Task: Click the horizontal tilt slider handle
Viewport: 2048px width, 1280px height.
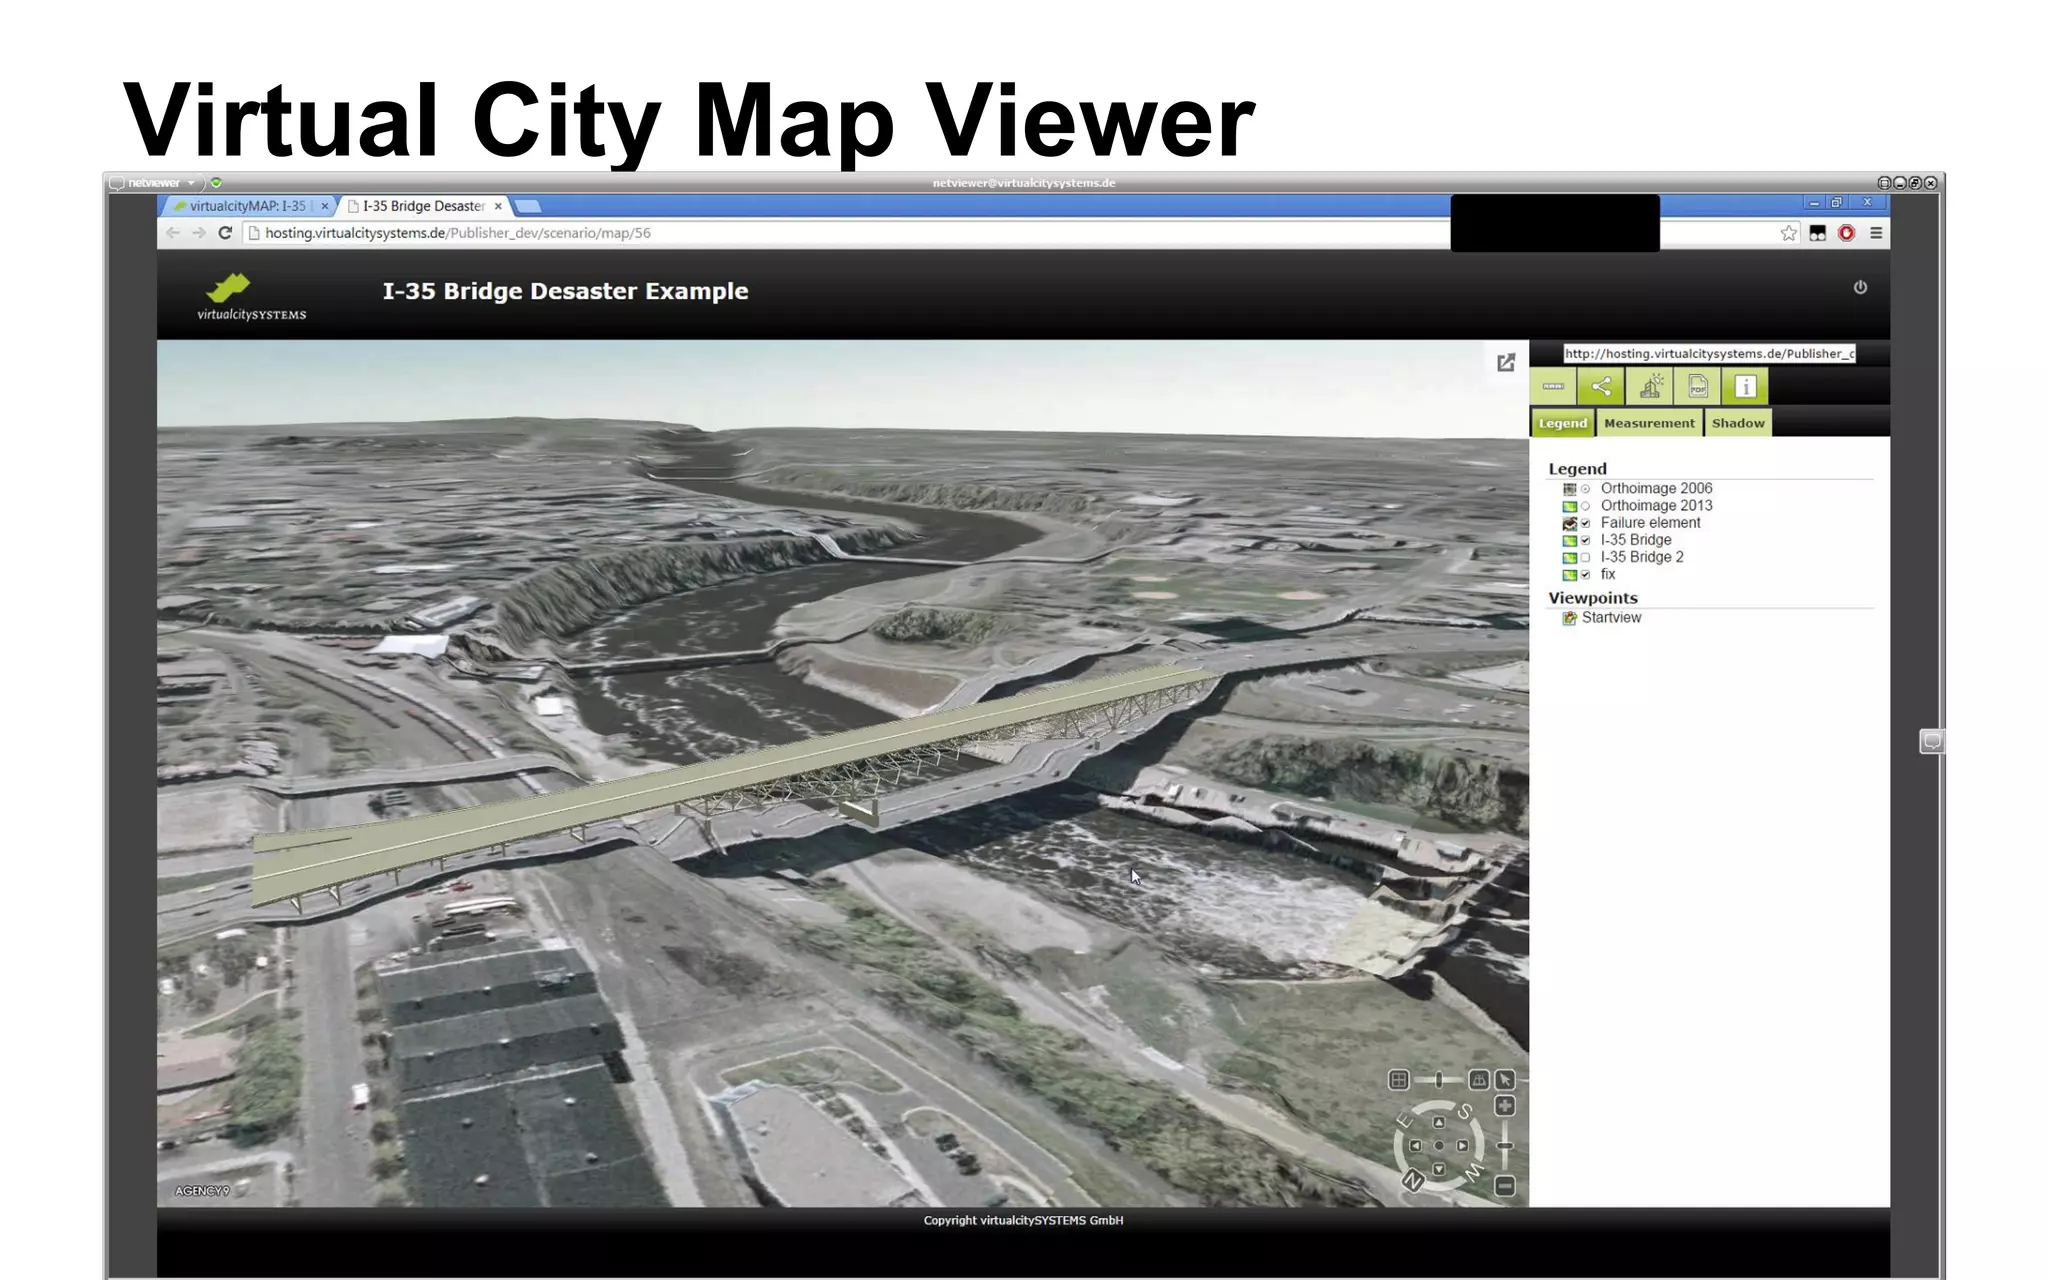Action: click(x=1439, y=1080)
